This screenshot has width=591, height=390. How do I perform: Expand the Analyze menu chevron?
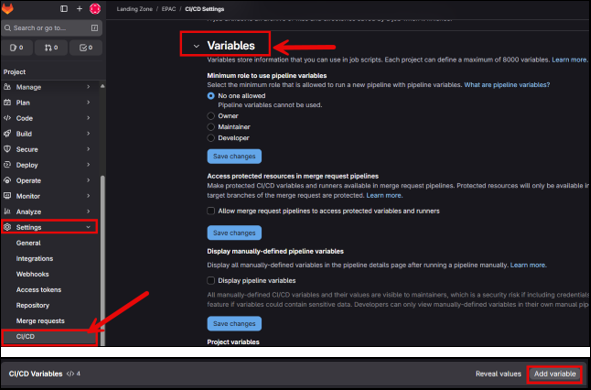88,211
